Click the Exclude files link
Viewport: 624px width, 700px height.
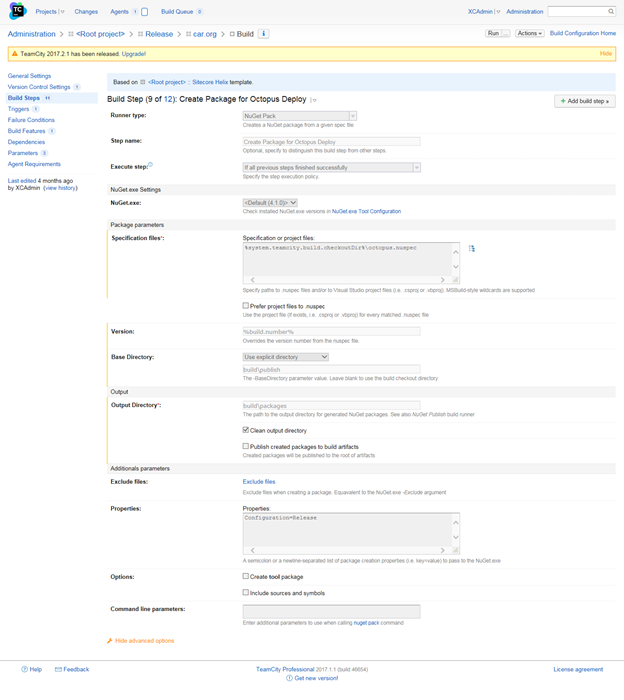259,482
